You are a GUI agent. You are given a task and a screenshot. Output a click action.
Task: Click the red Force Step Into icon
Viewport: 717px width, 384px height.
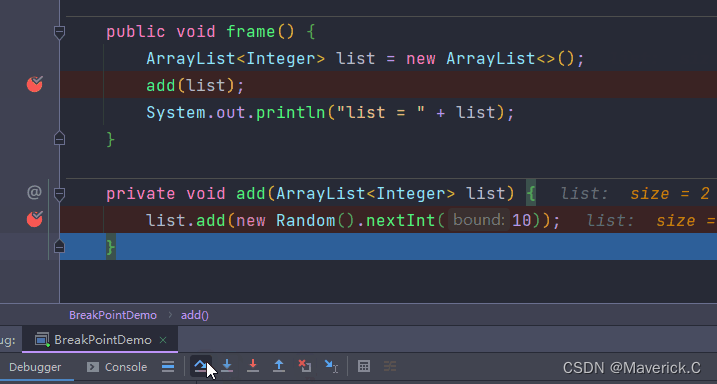point(253,366)
